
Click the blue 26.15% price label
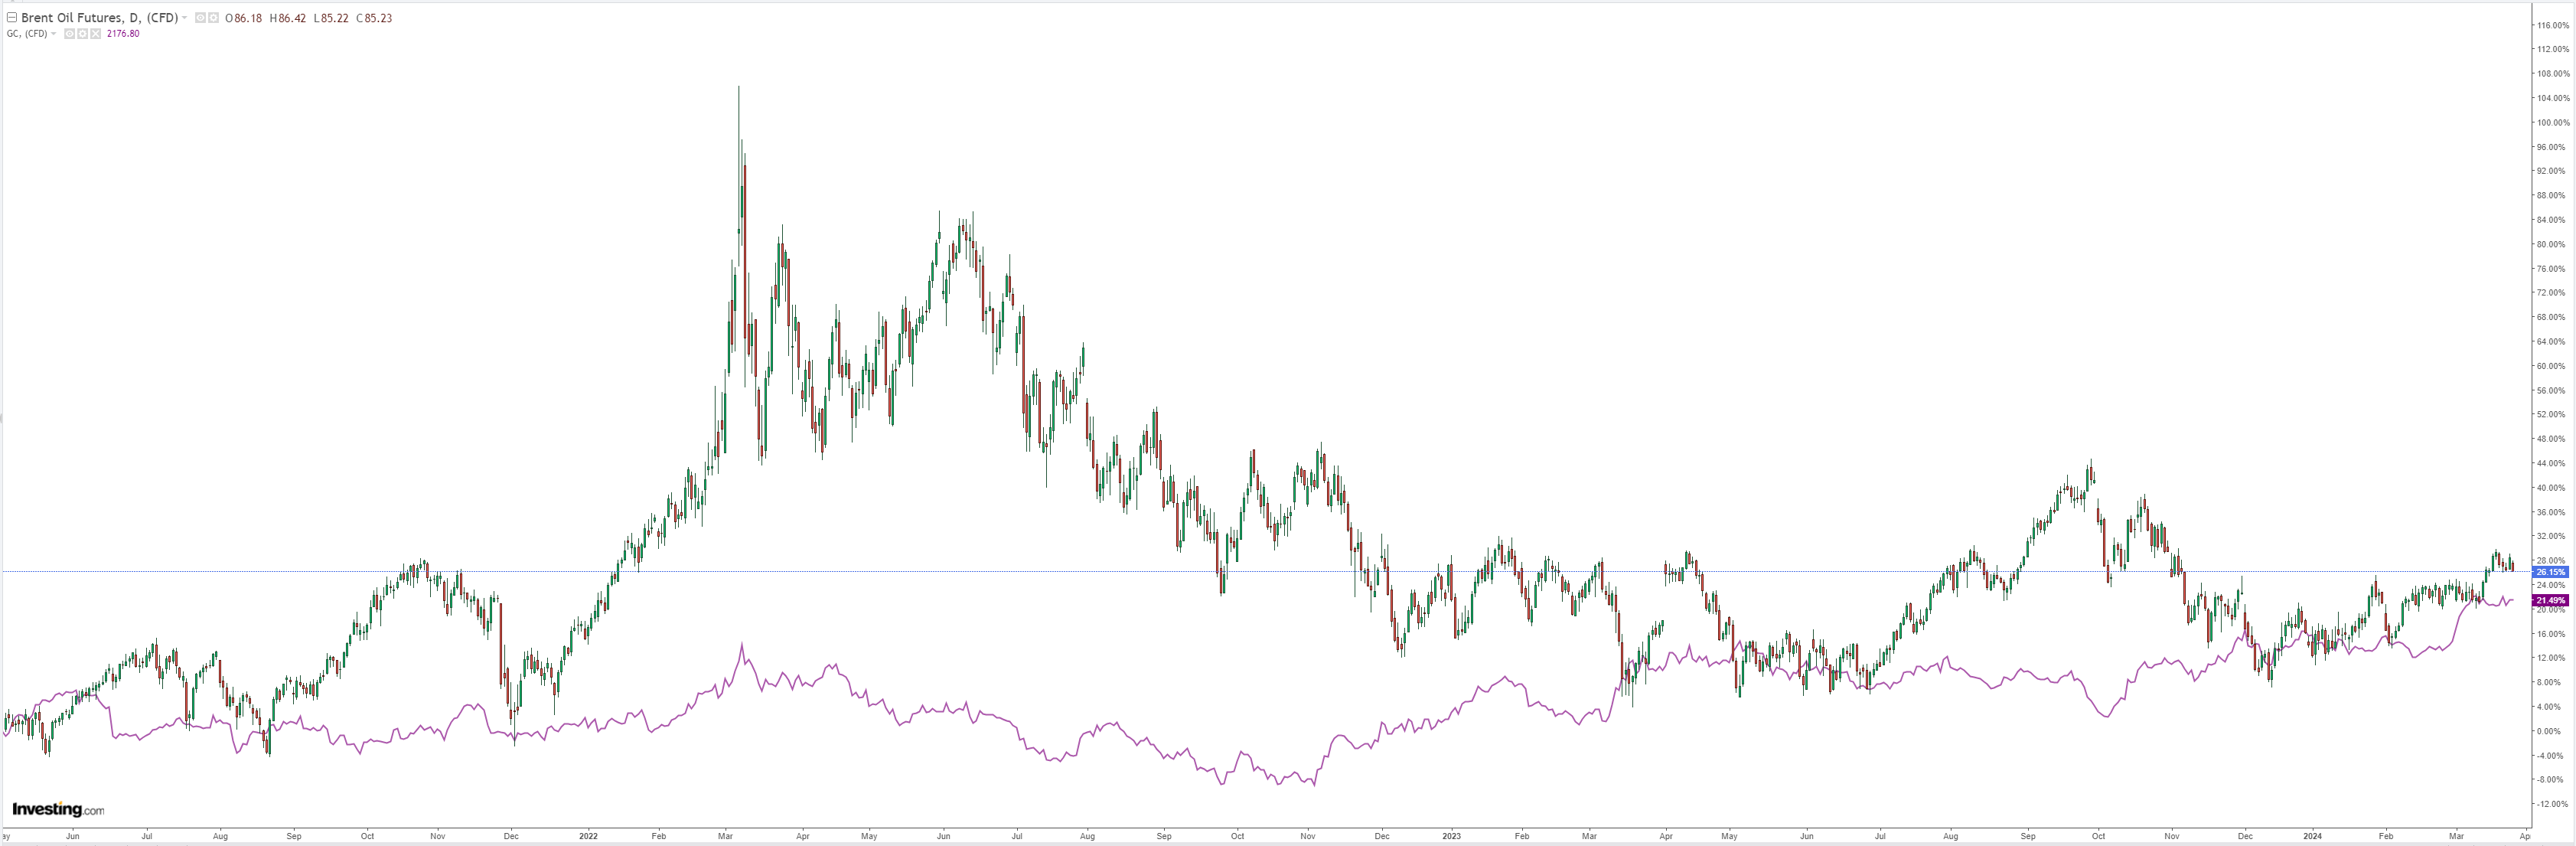pos(2550,572)
